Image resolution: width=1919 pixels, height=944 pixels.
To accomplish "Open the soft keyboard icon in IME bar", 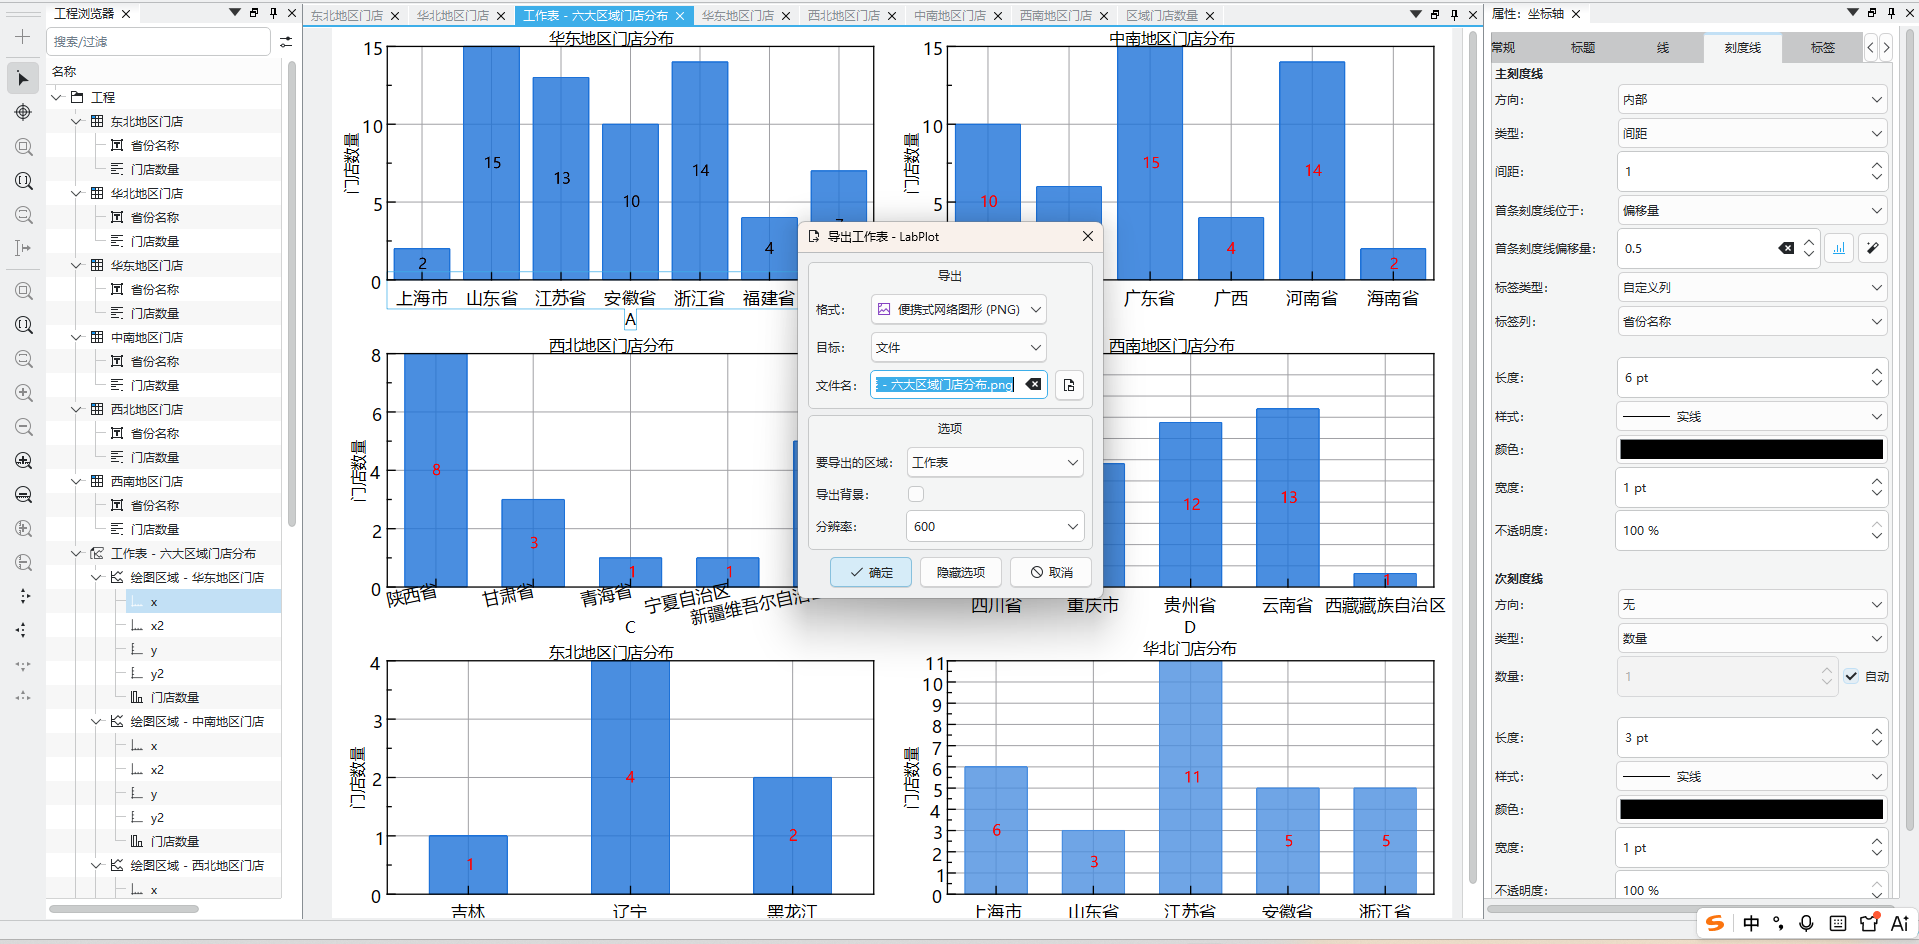I will 1838,923.
